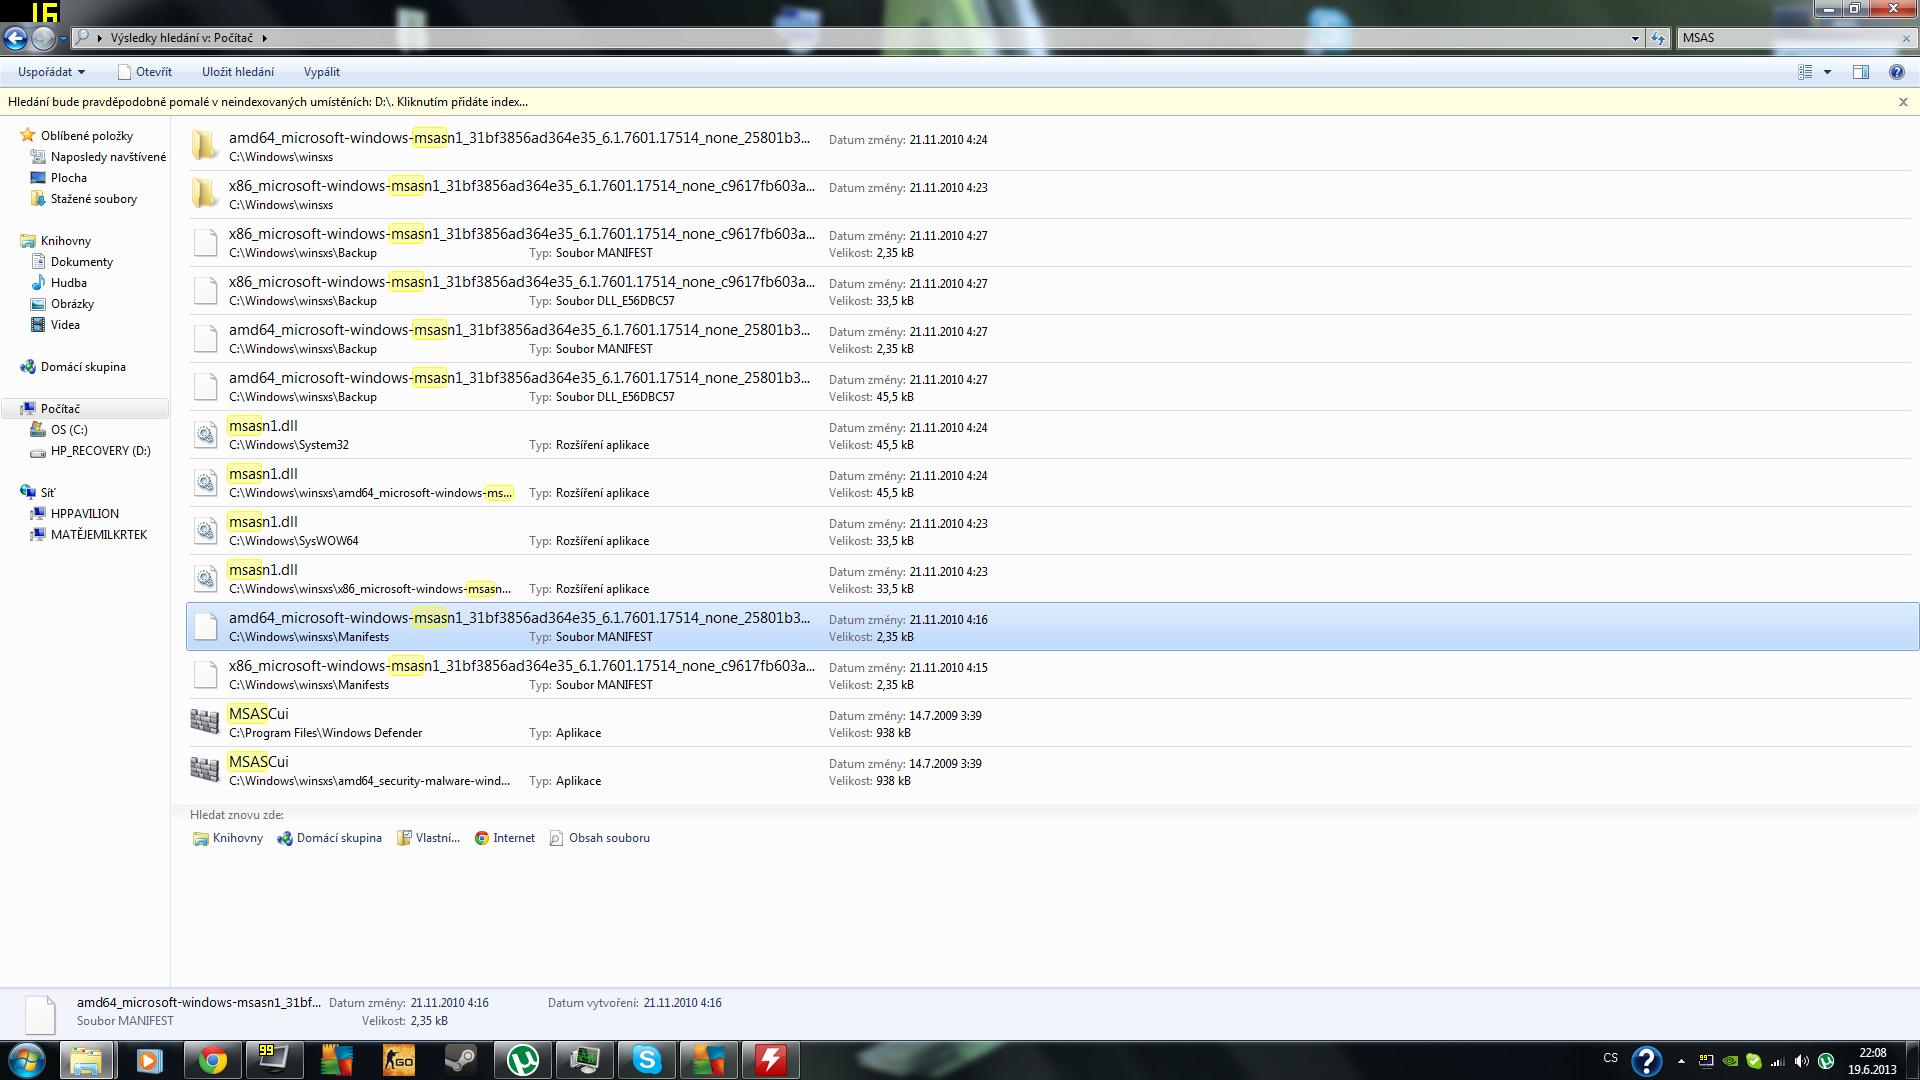Screen dimensions: 1920x1080
Task: Open the Uspořádat dropdown menu
Action: coord(51,72)
